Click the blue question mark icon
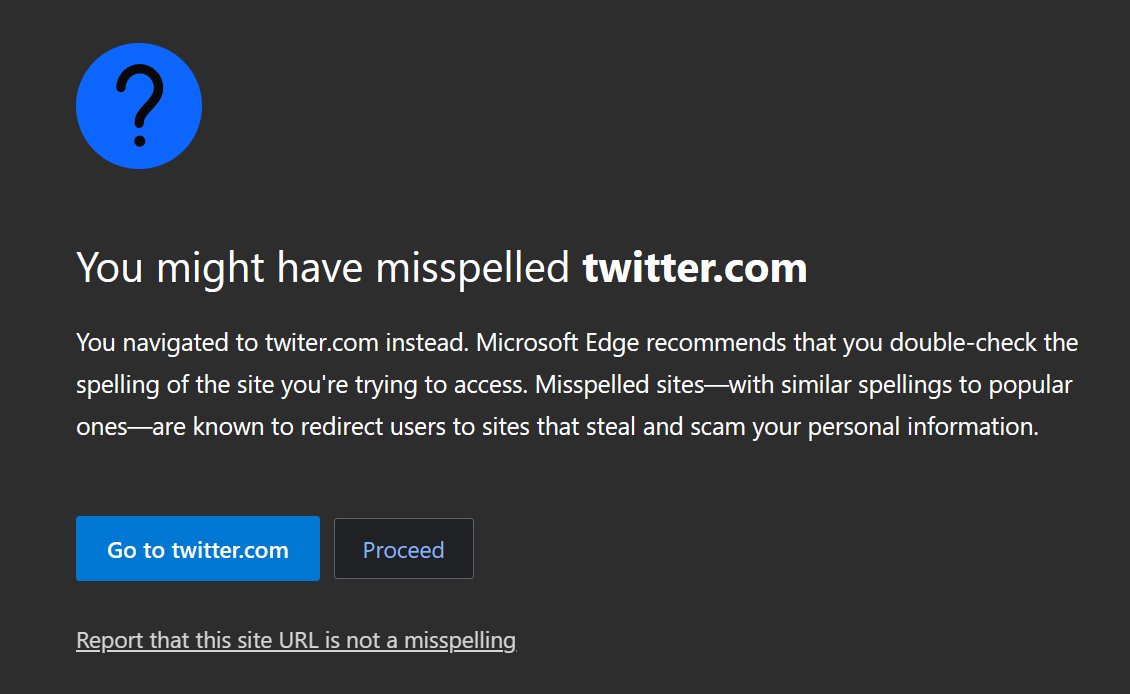1130x694 pixels. tap(138, 106)
